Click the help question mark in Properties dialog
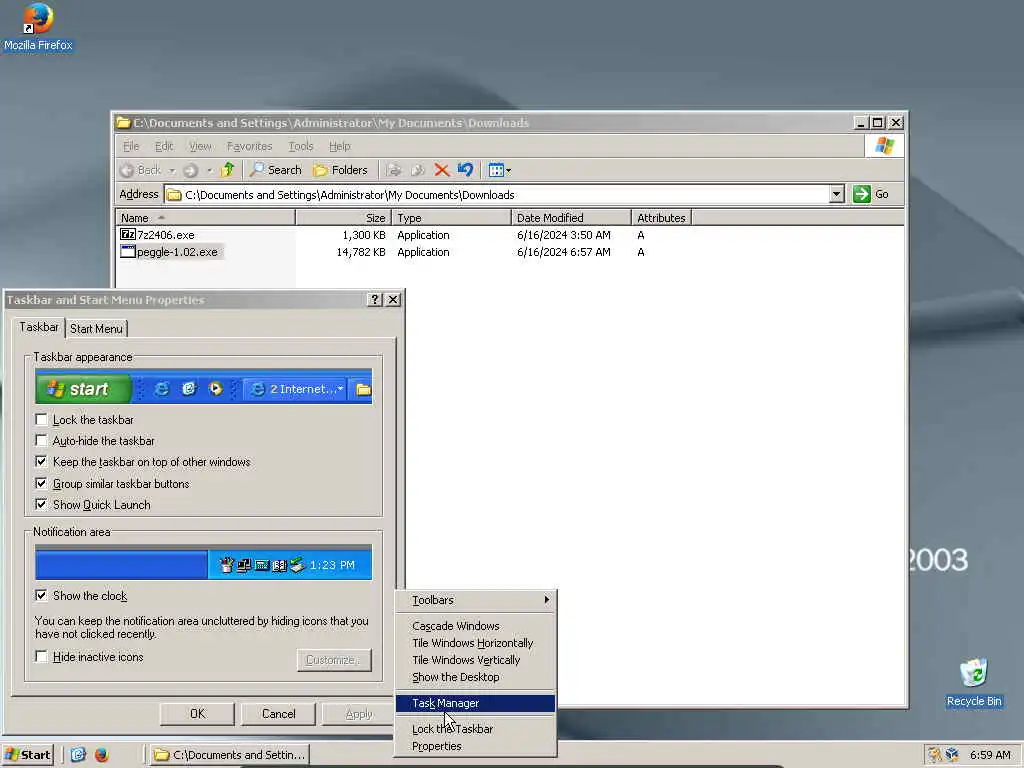1024x768 pixels. pos(375,300)
